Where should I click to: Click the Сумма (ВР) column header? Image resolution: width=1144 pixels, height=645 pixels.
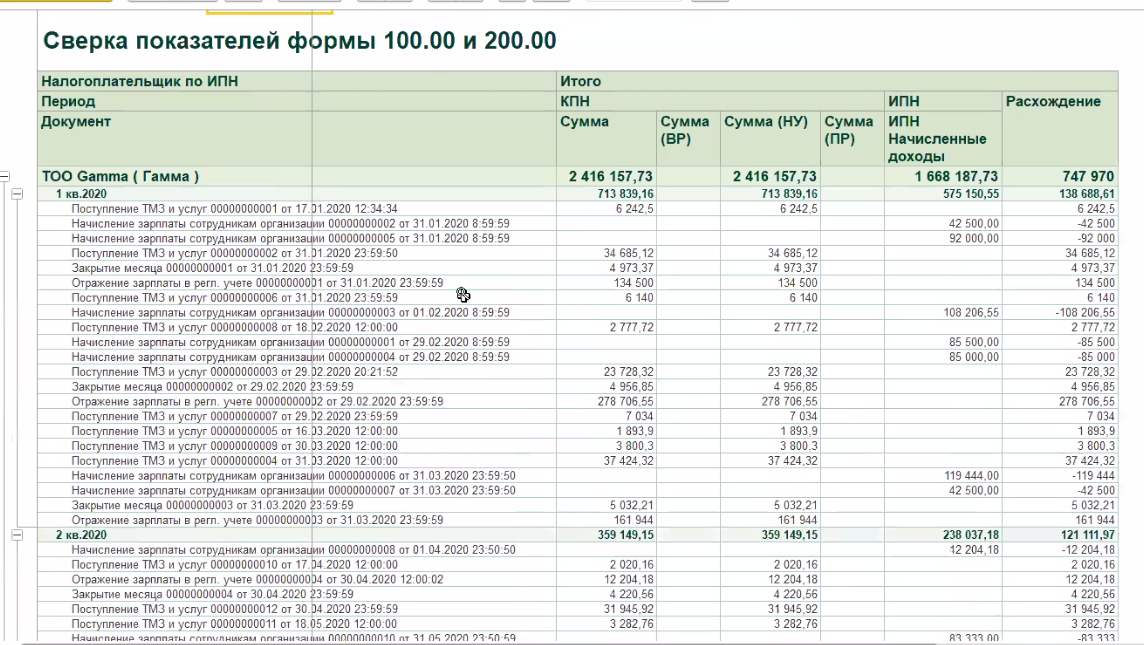click(x=685, y=130)
